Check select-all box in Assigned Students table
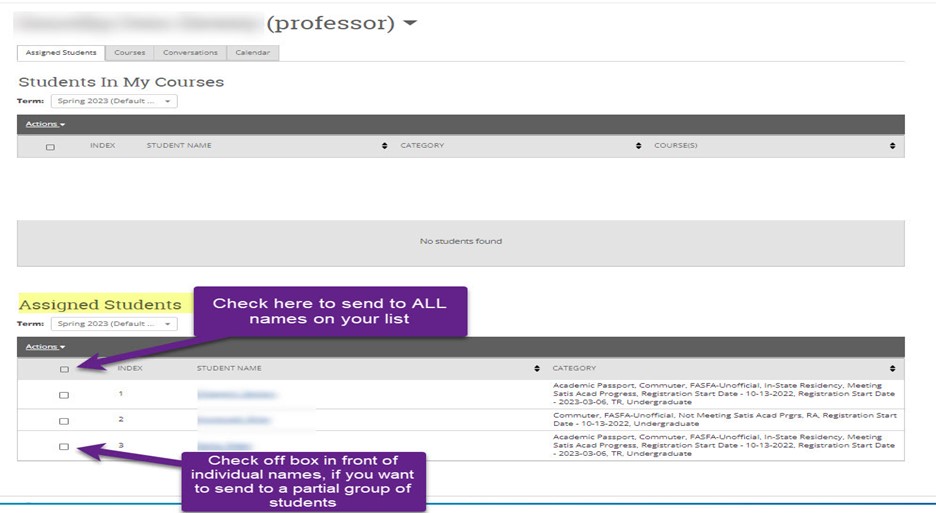 (x=64, y=369)
